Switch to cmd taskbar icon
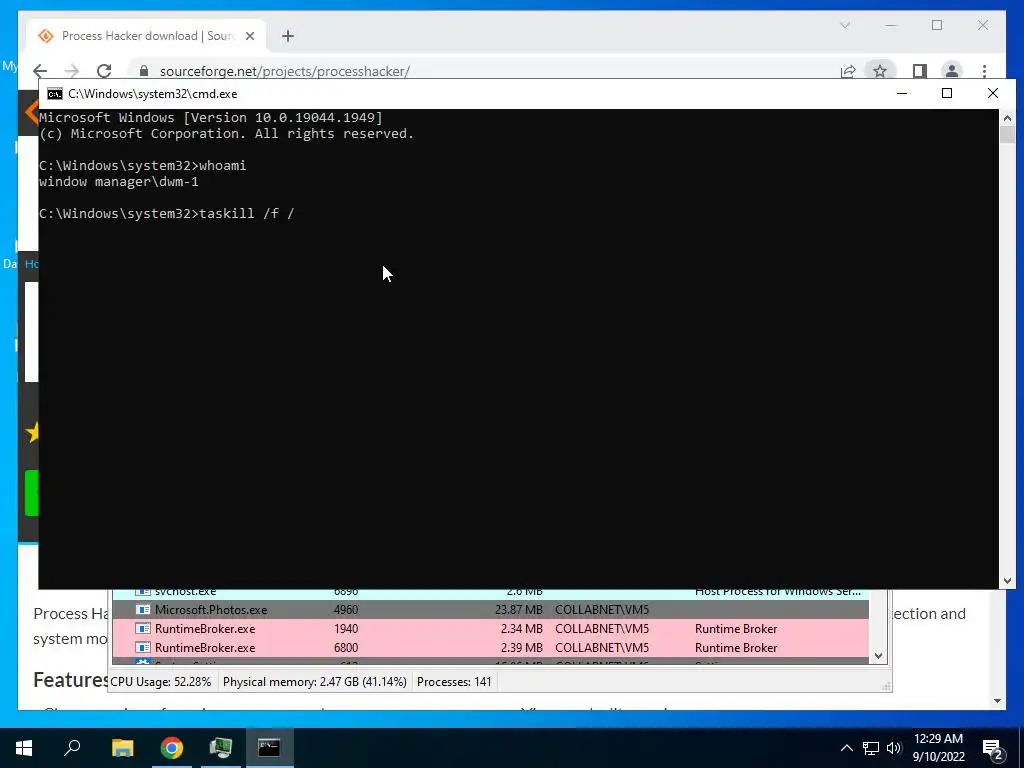 (x=269, y=748)
